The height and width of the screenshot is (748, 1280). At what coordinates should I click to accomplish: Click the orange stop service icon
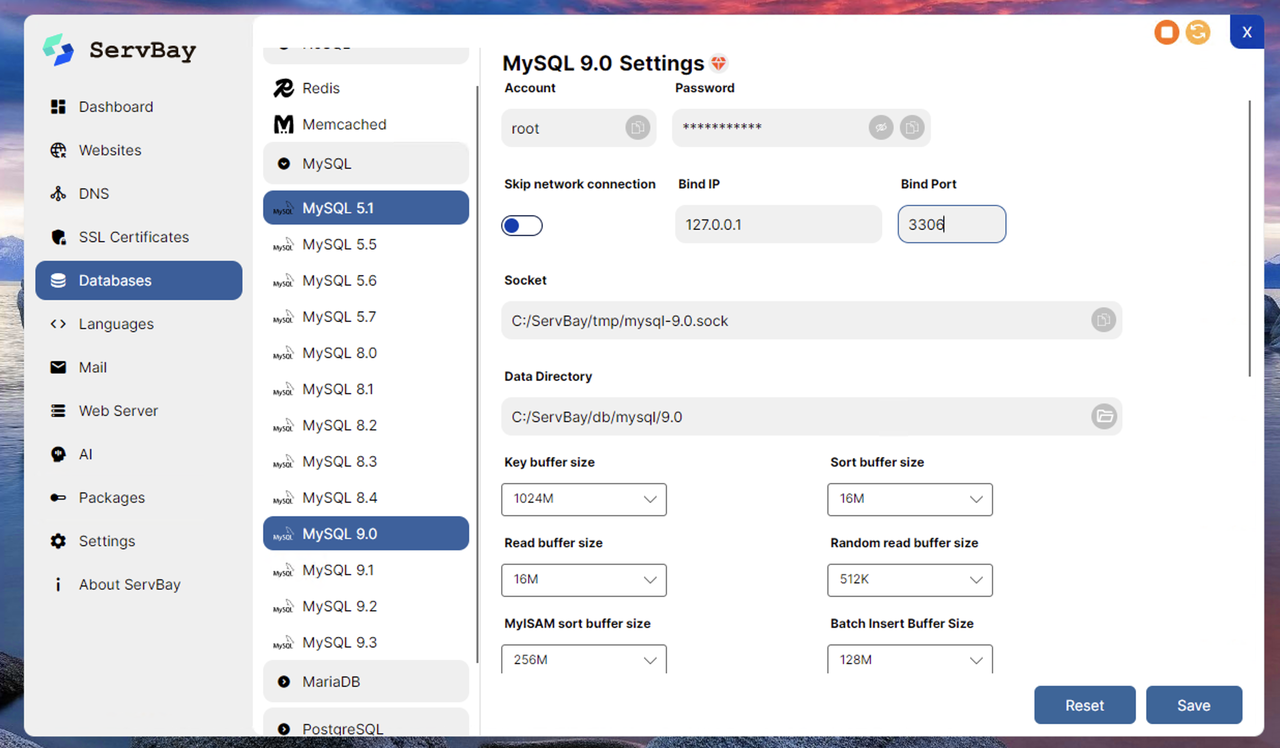1166,33
